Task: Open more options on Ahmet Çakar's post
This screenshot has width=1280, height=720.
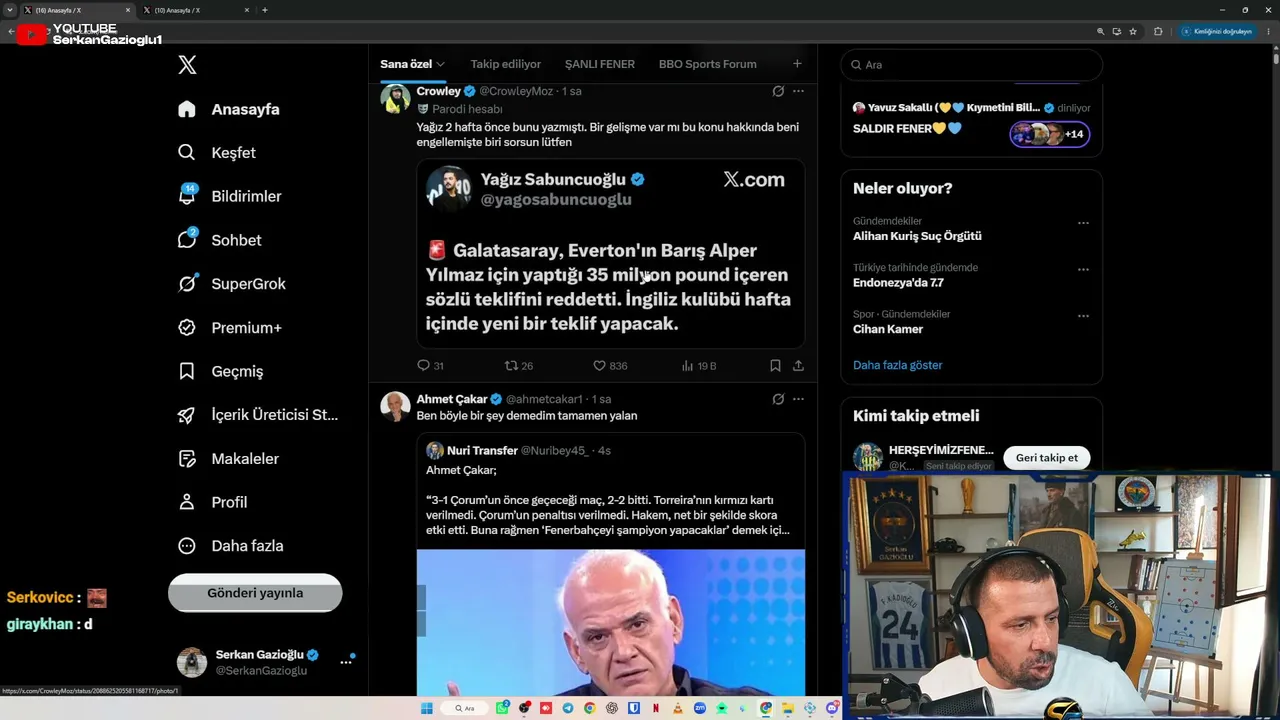Action: tap(798, 399)
